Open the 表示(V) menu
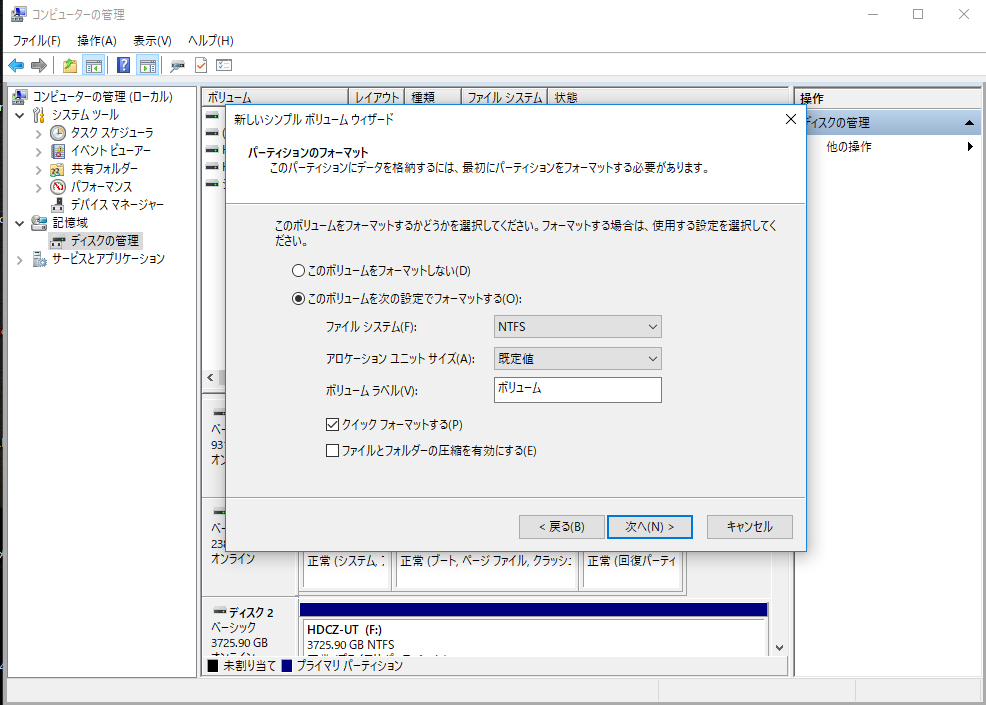The height and width of the screenshot is (705, 986). pyautogui.click(x=152, y=40)
